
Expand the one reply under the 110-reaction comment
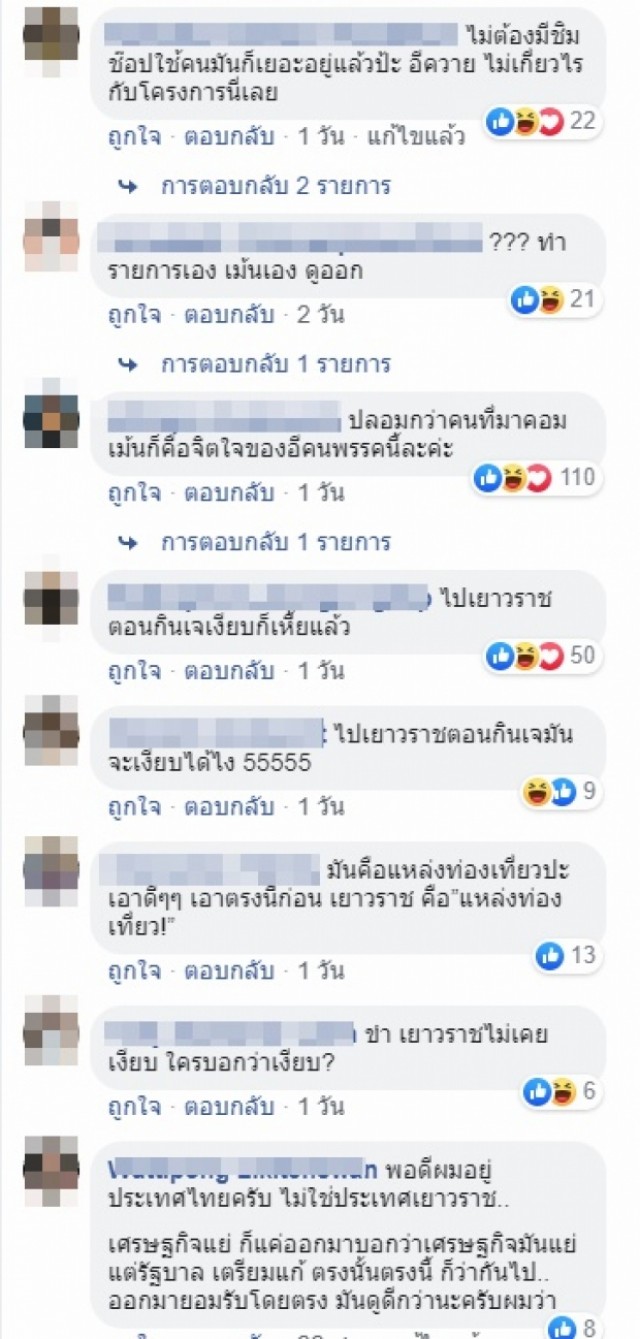tap(253, 542)
